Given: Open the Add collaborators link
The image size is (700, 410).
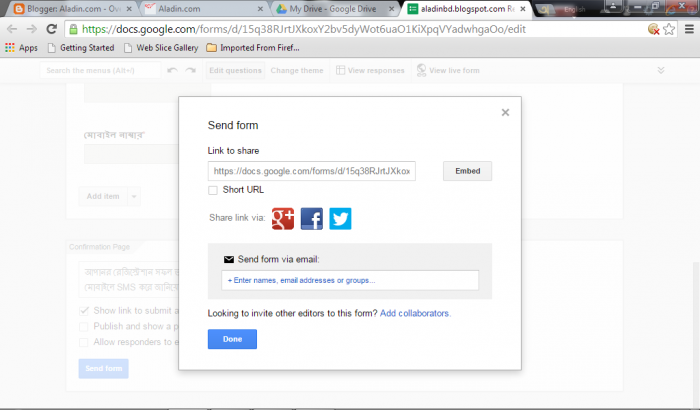Looking at the screenshot, I should point(415,314).
